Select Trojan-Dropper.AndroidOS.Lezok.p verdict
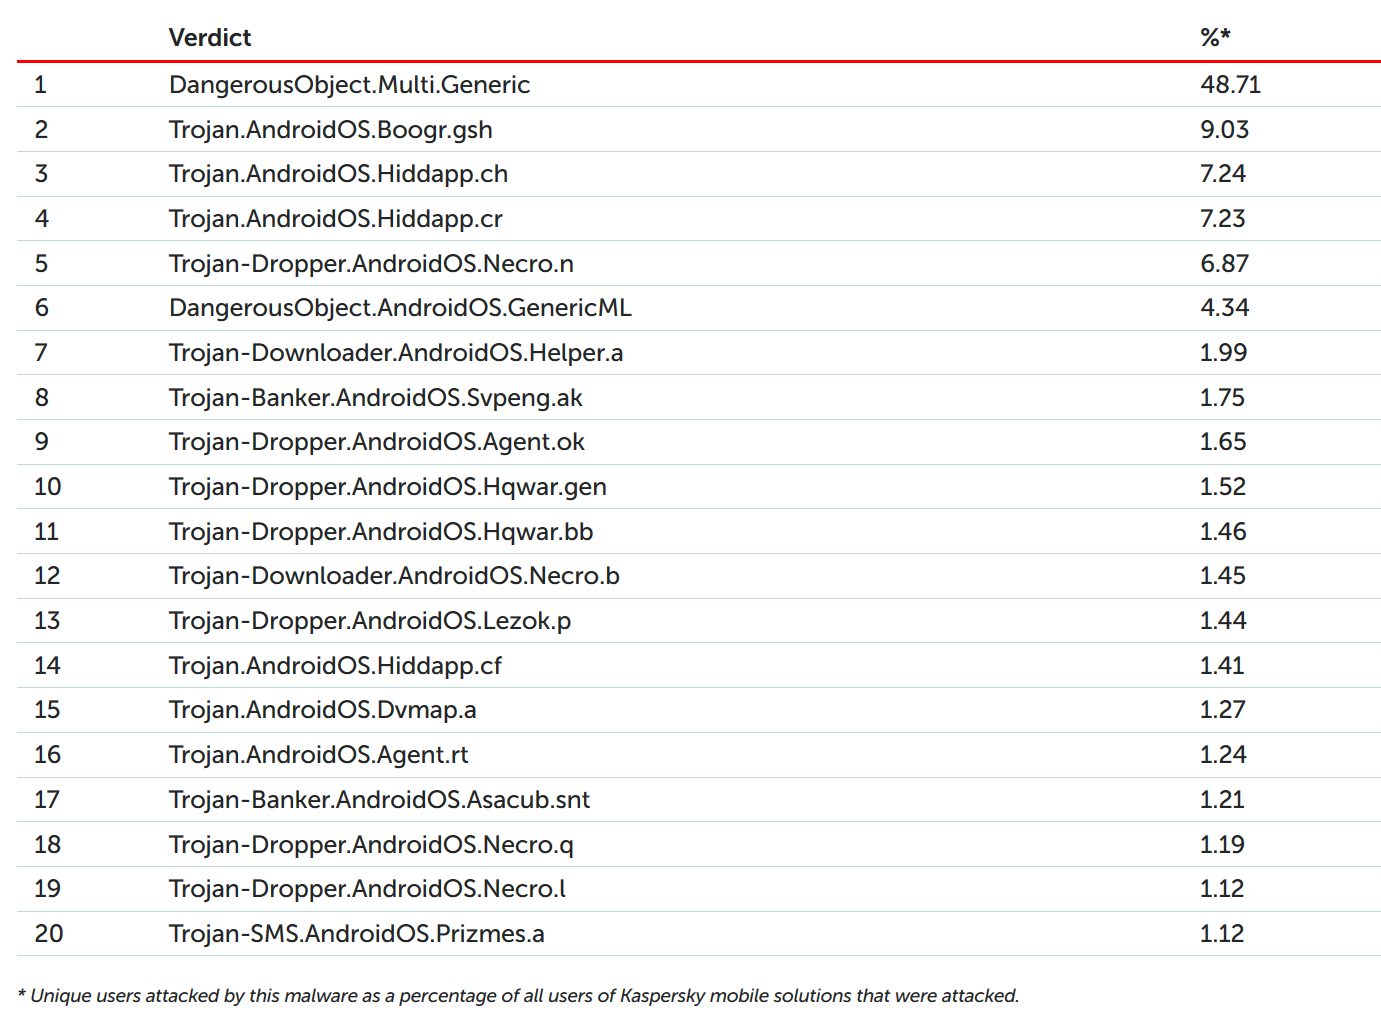The height and width of the screenshot is (1028, 1381). click(x=370, y=621)
